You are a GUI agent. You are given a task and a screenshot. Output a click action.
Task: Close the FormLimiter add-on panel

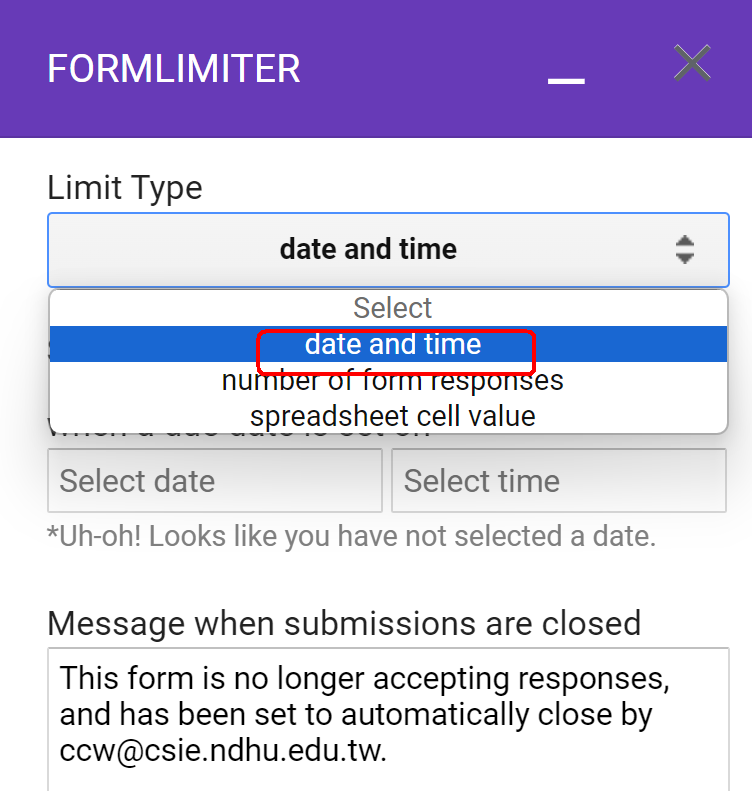pos(692,64)
